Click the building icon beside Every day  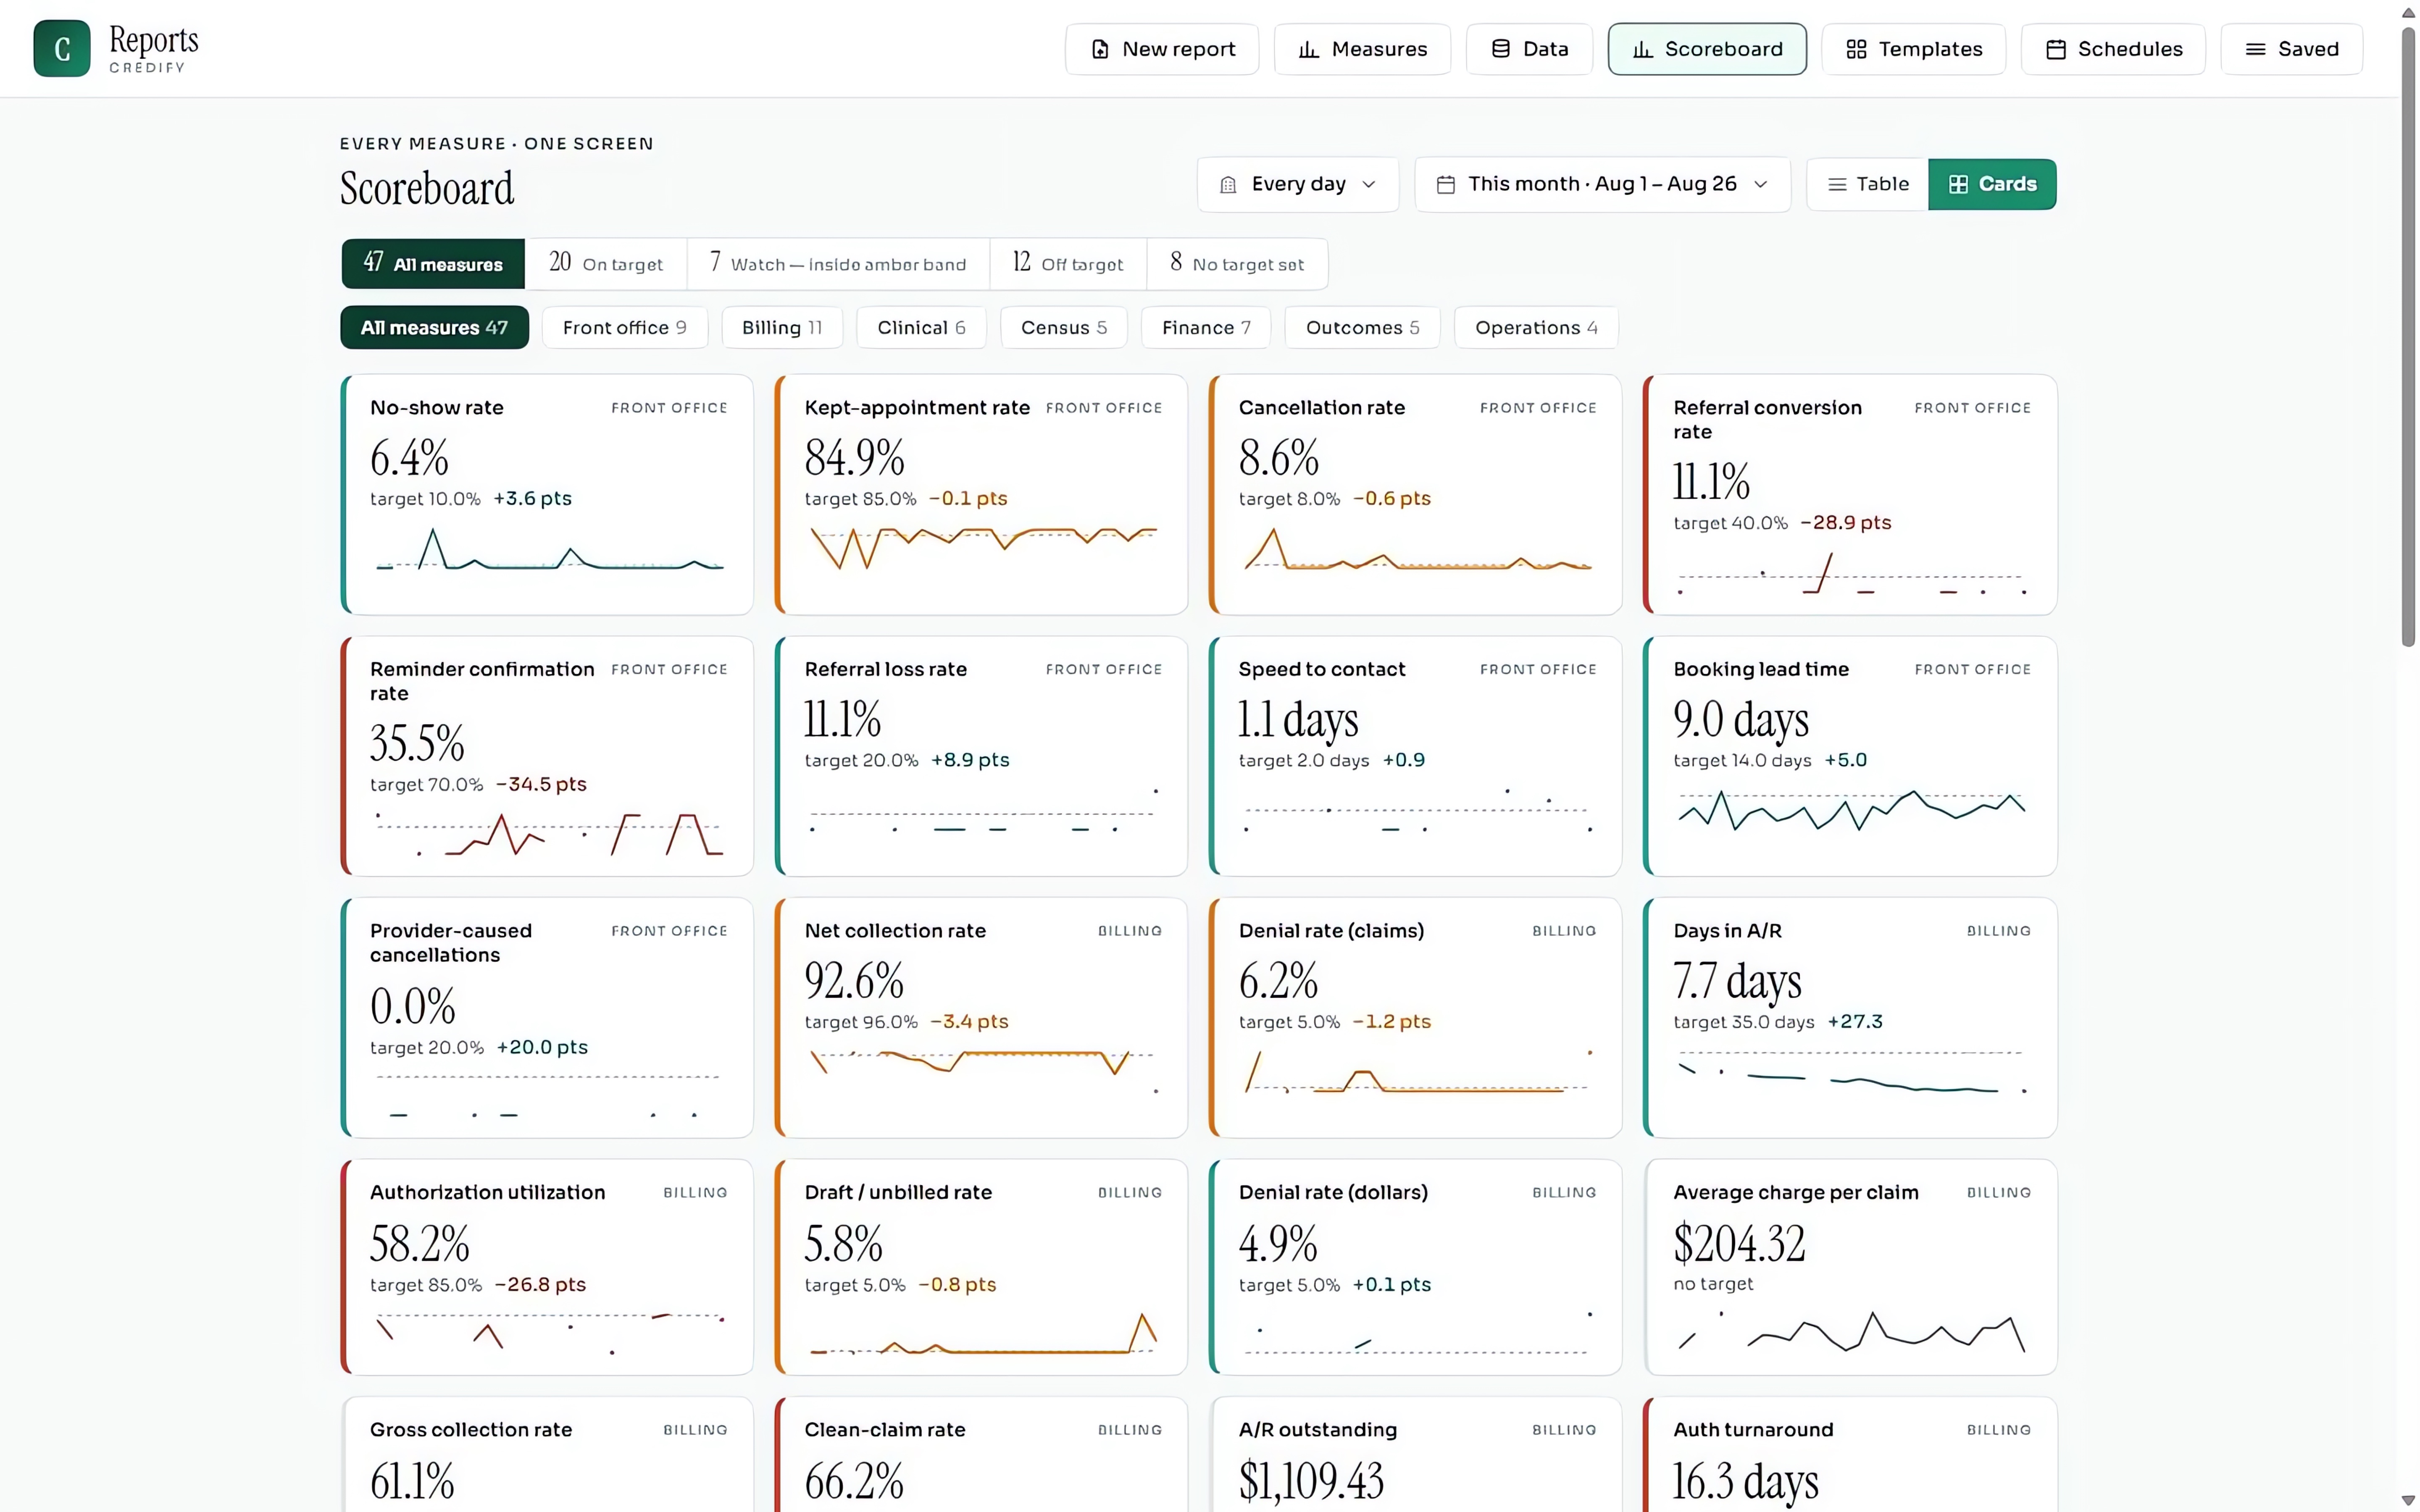click(x=1228, y=184)
